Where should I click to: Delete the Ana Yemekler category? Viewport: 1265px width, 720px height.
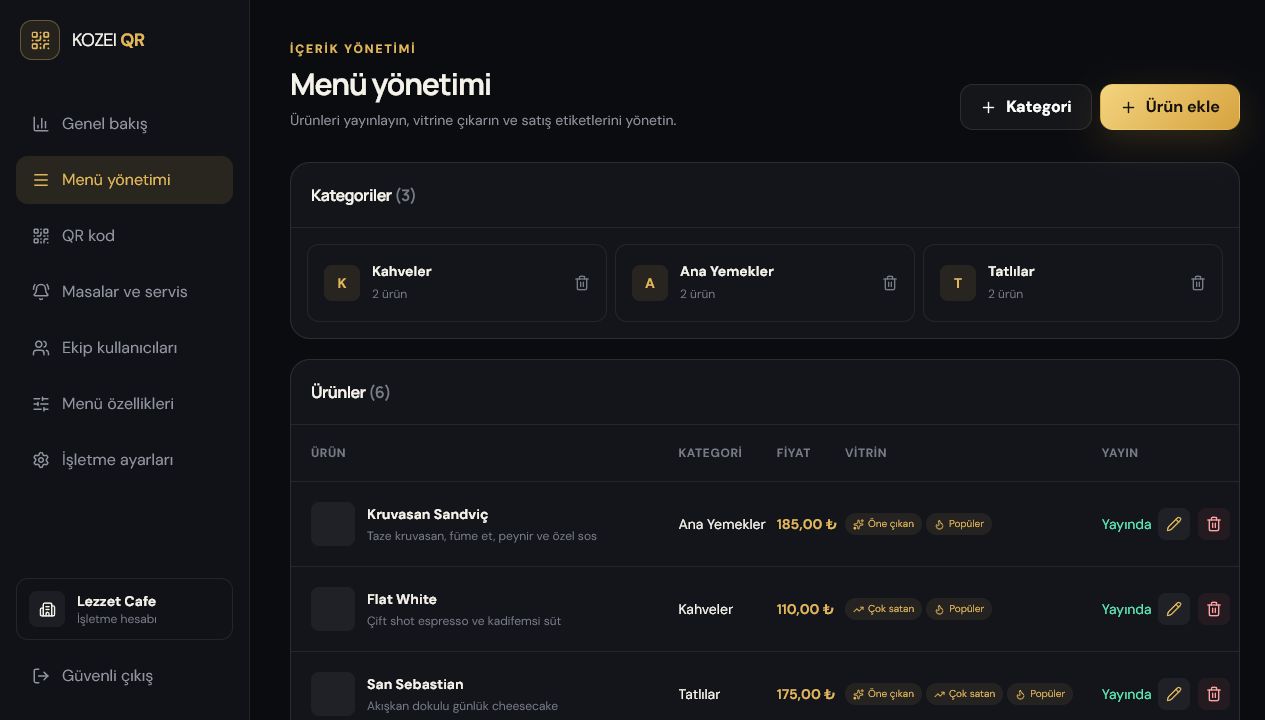(890, 283)
